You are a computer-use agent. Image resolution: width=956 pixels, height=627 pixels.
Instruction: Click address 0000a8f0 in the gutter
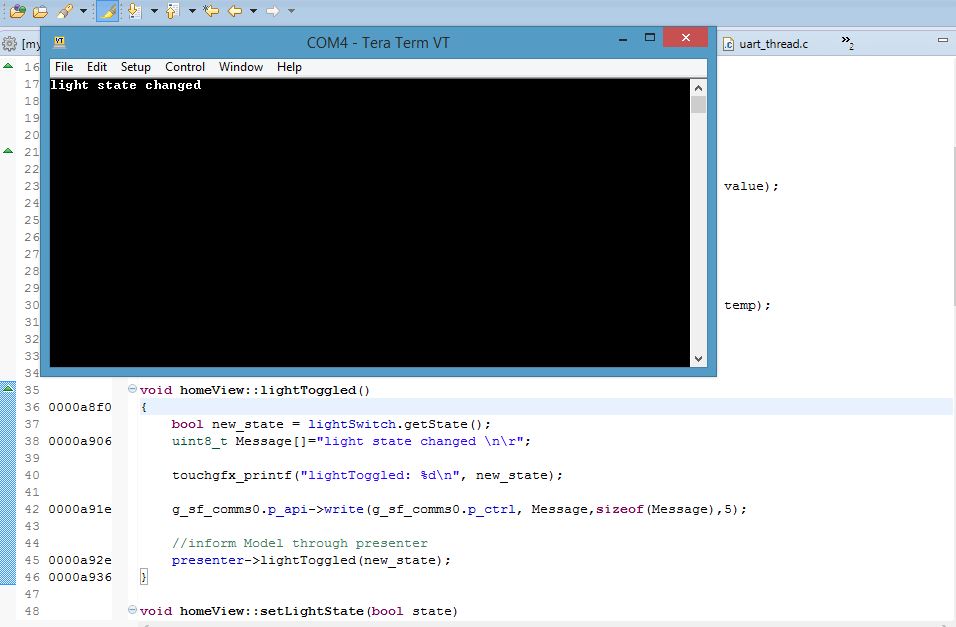(80, 407)
